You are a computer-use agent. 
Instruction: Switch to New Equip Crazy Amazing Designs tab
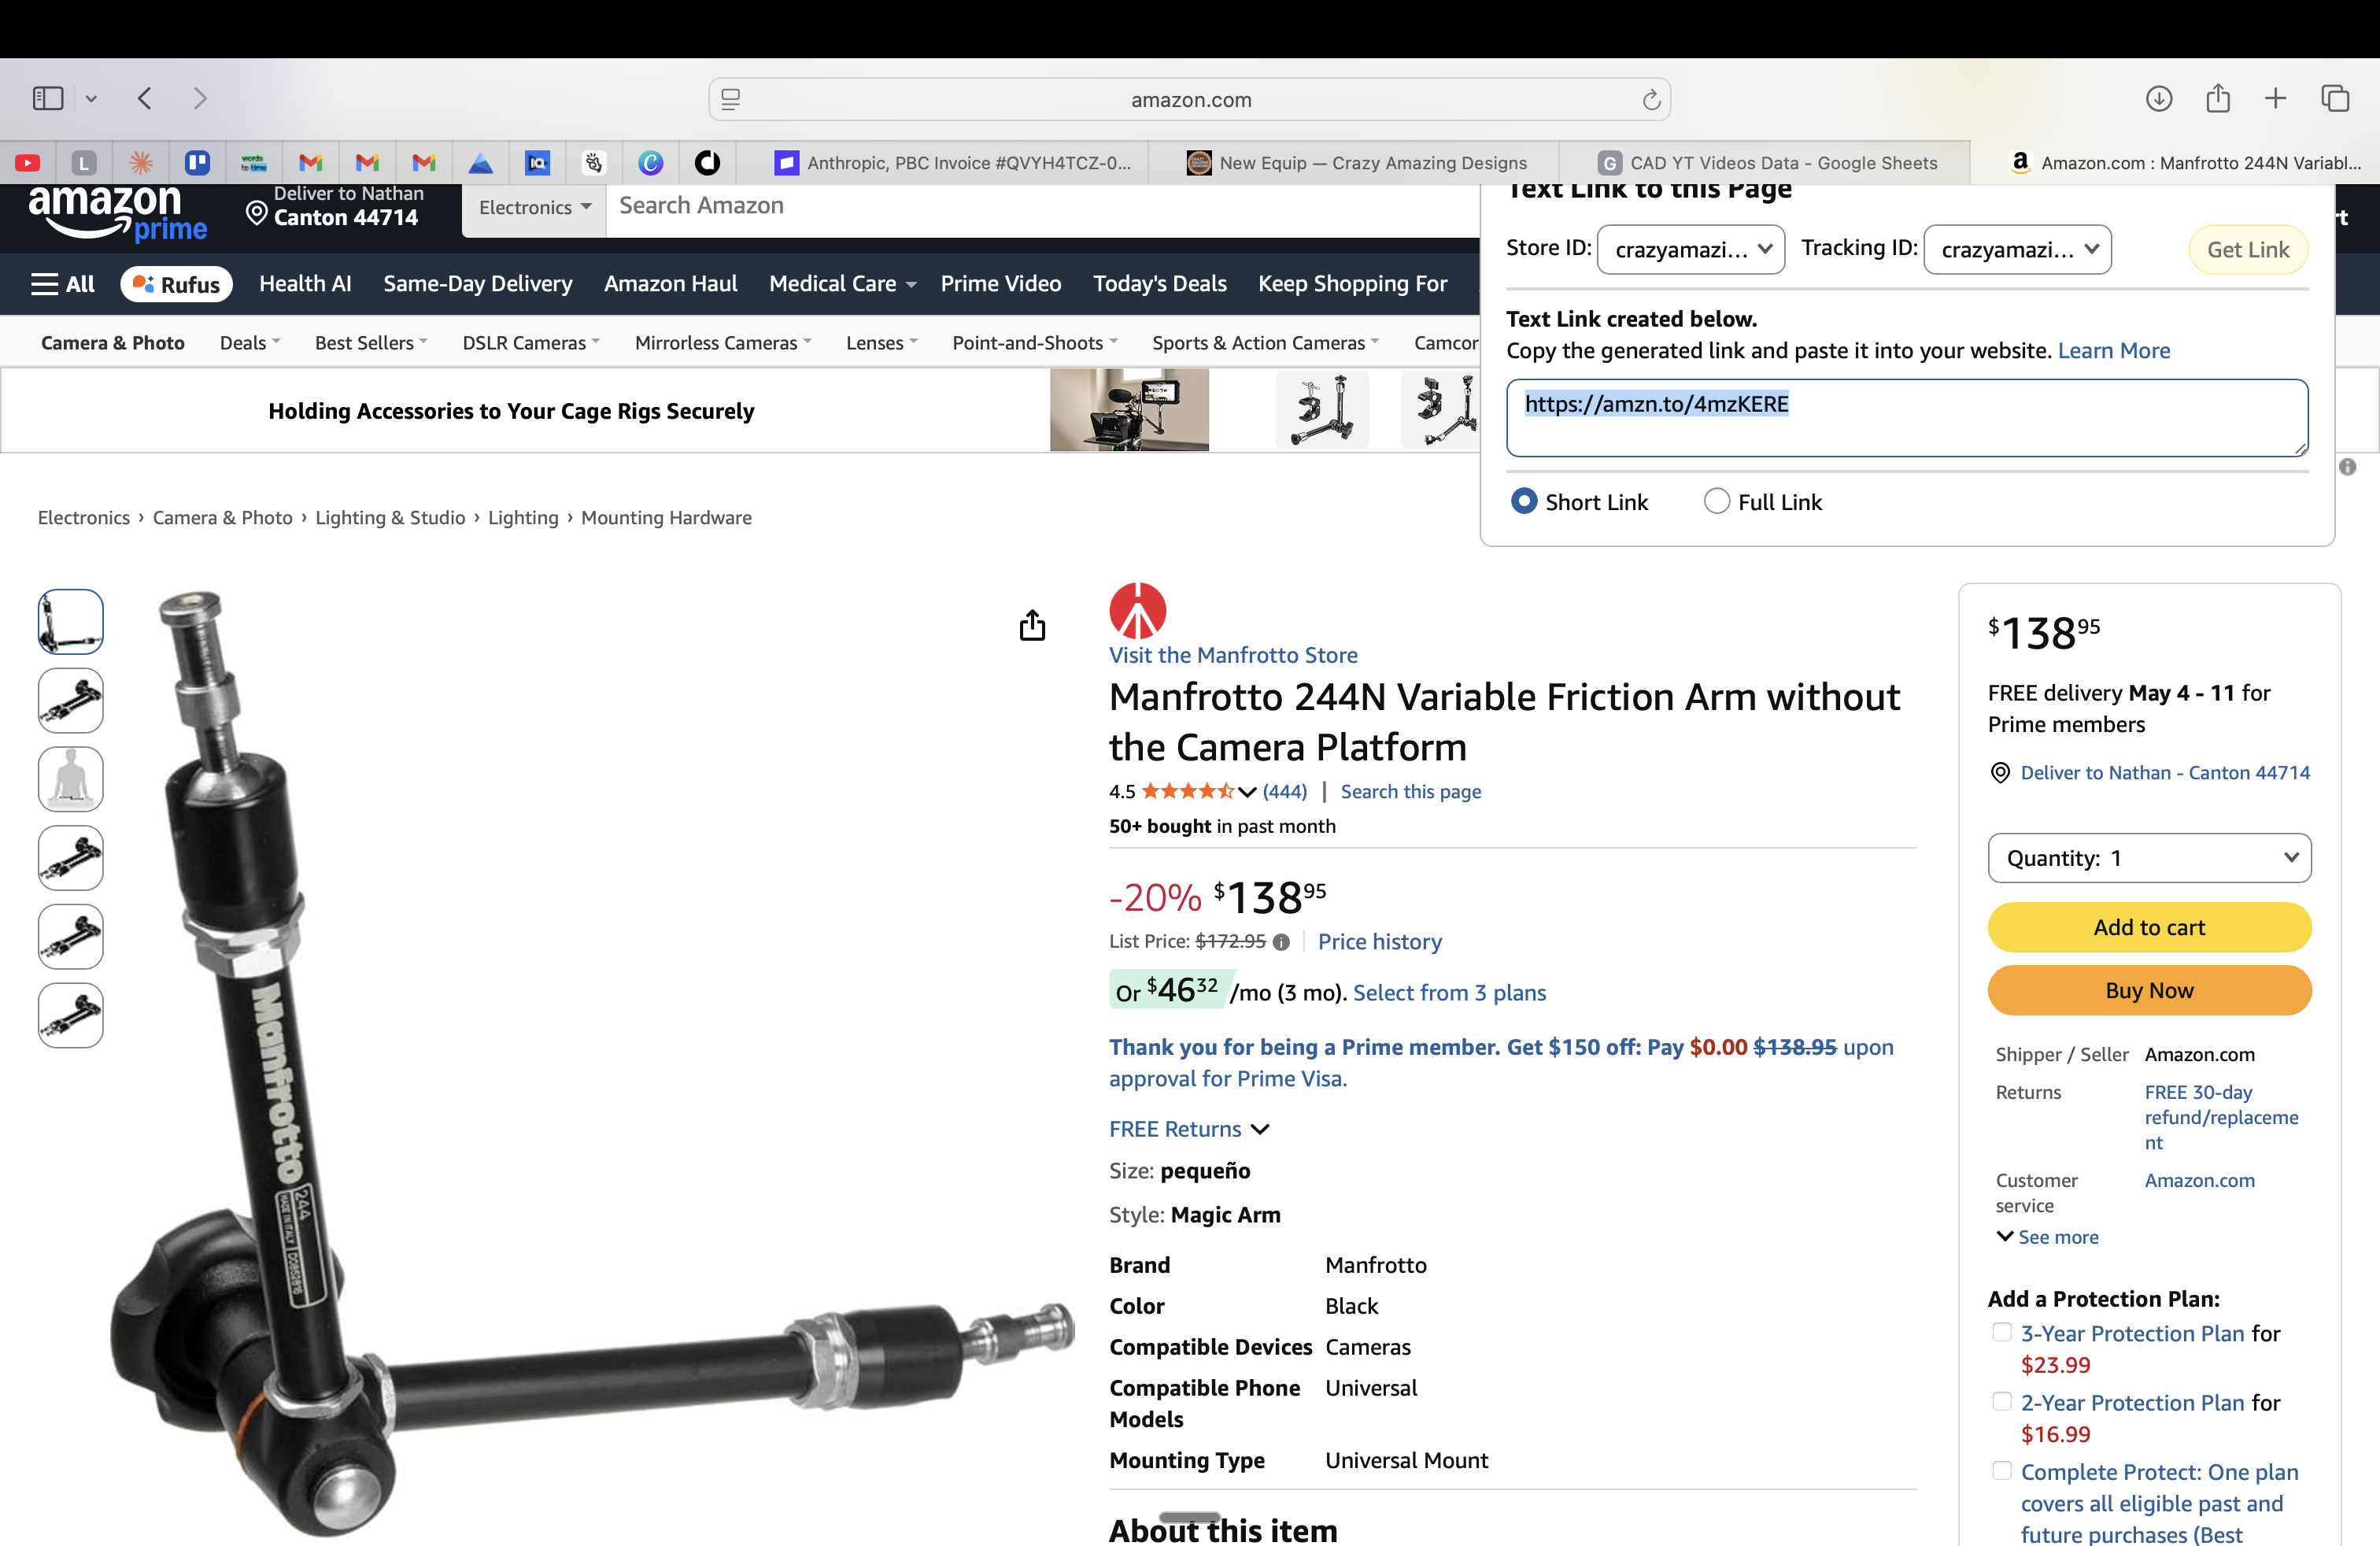(1356, 162)
